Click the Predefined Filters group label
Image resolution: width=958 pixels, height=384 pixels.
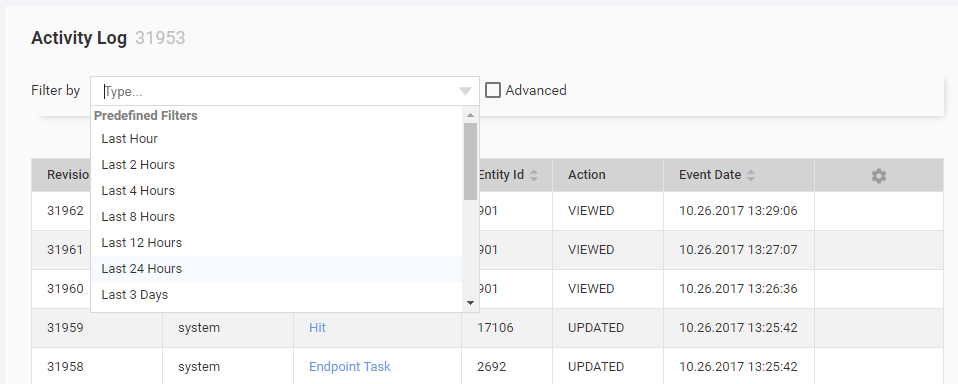click(145, 115)
